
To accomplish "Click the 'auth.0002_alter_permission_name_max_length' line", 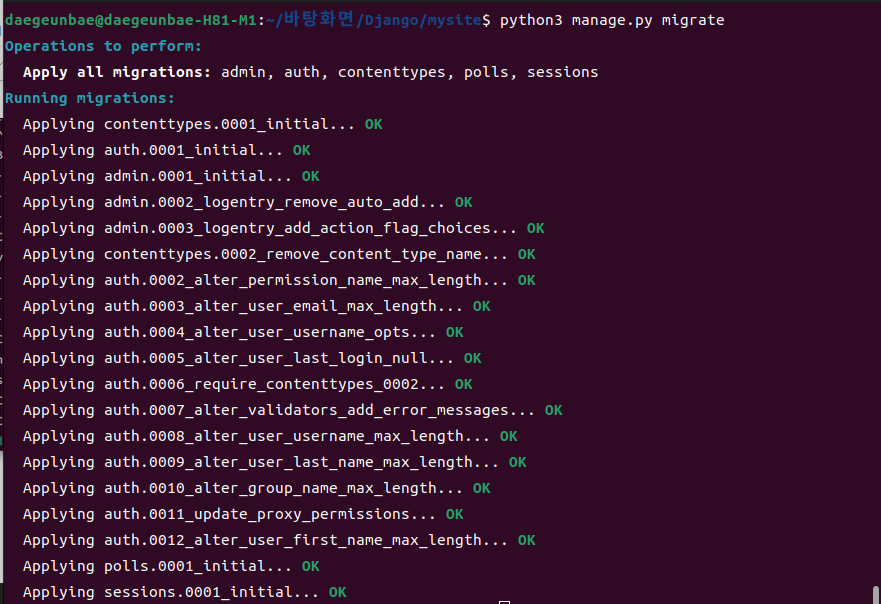I will (x=279, y=280).
